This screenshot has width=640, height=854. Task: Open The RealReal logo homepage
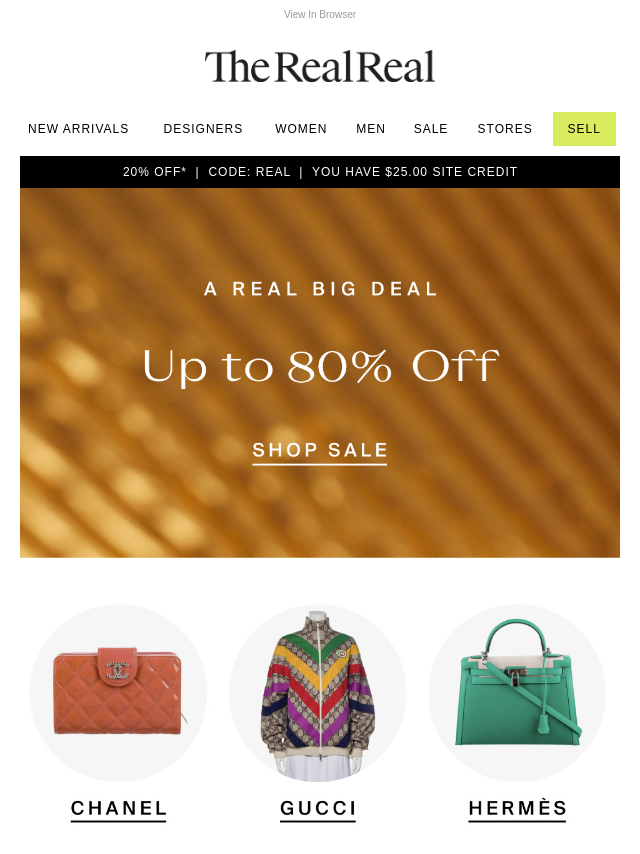(x=320, y=67)
